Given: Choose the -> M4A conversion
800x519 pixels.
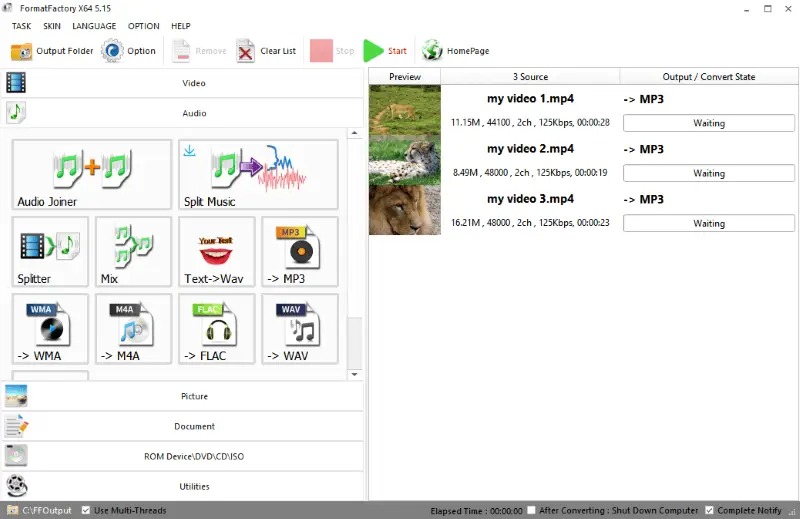Looking at the screenshot, I should pos(133,329).
